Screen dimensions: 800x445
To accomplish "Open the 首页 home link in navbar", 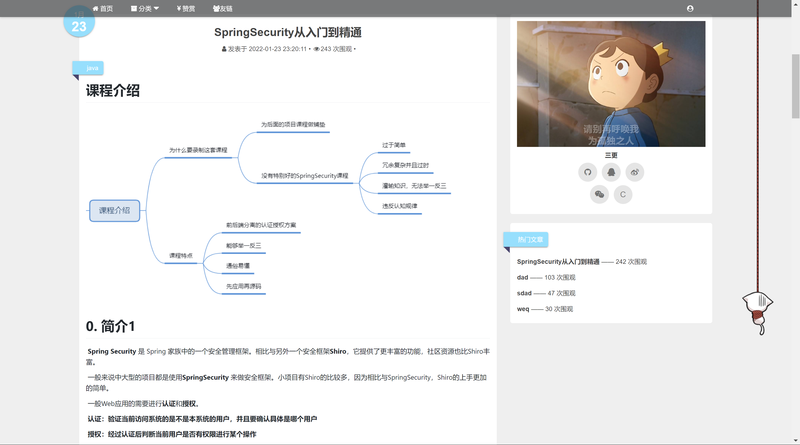I will click(103, 8).
